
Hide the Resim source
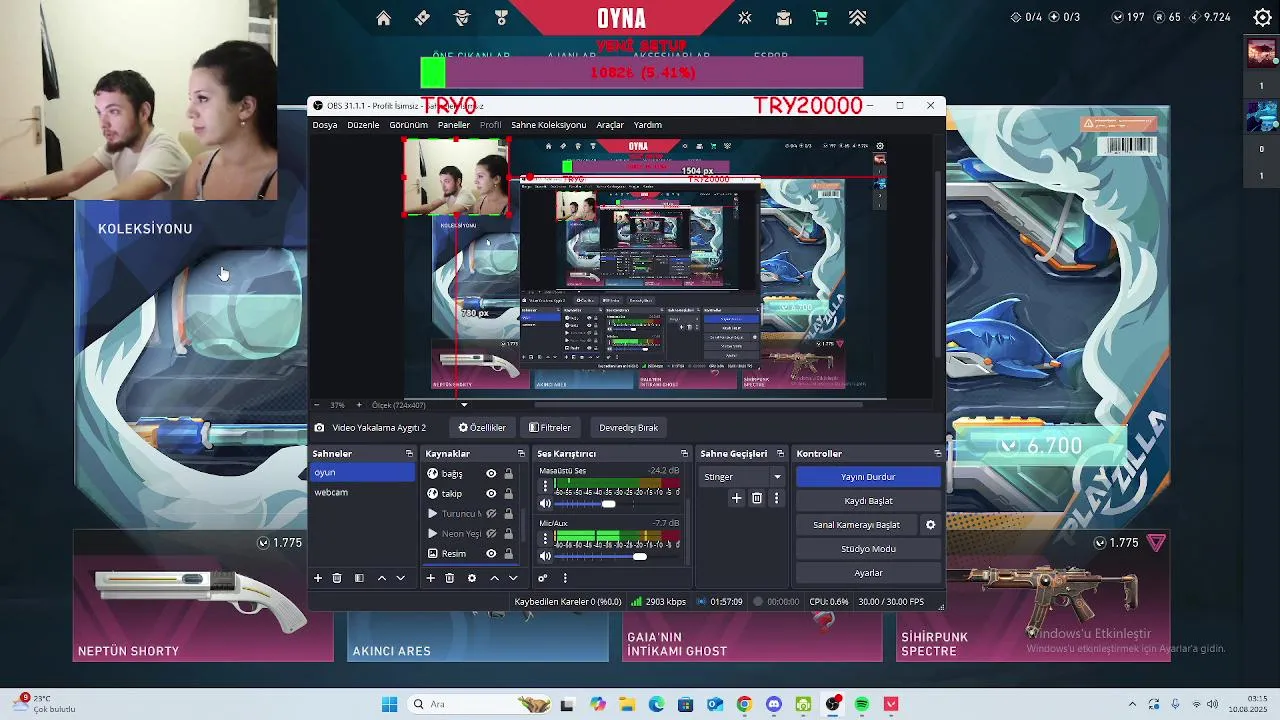pyautogui.click(x=491, y=554)
